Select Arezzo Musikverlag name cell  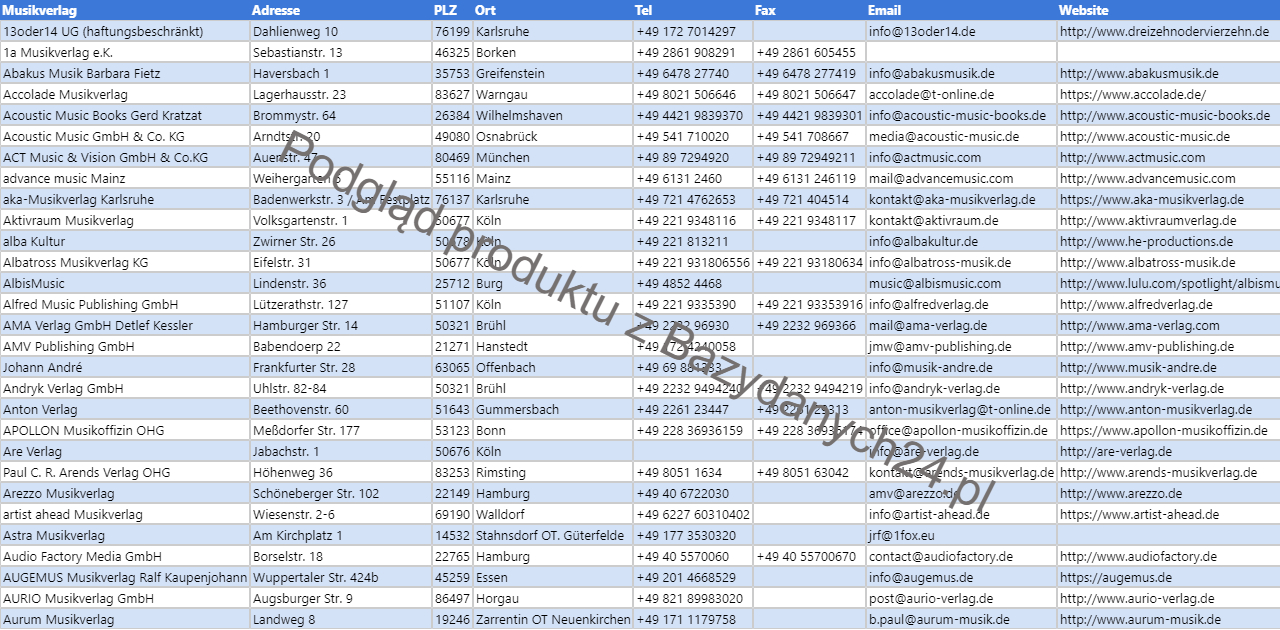pyautogui.click(x=125, y=493)
